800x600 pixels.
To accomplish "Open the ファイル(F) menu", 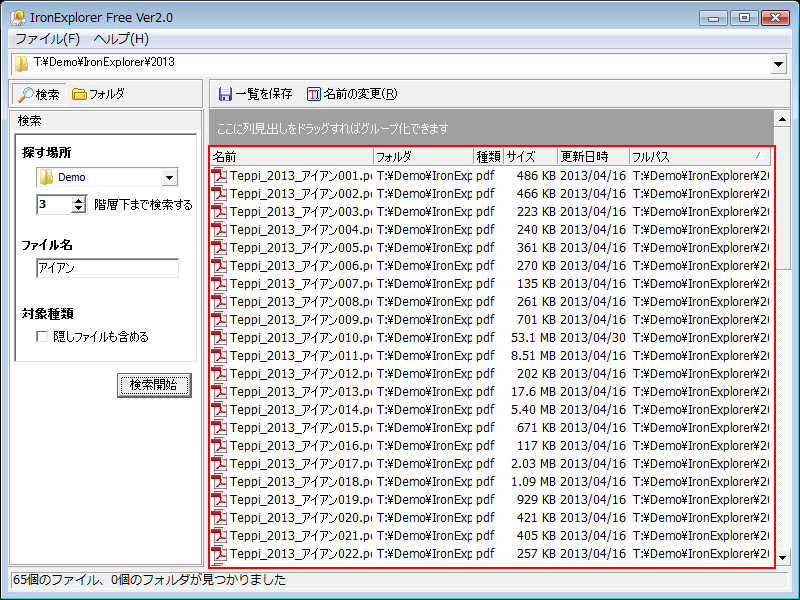I will [x=47, y=39].
